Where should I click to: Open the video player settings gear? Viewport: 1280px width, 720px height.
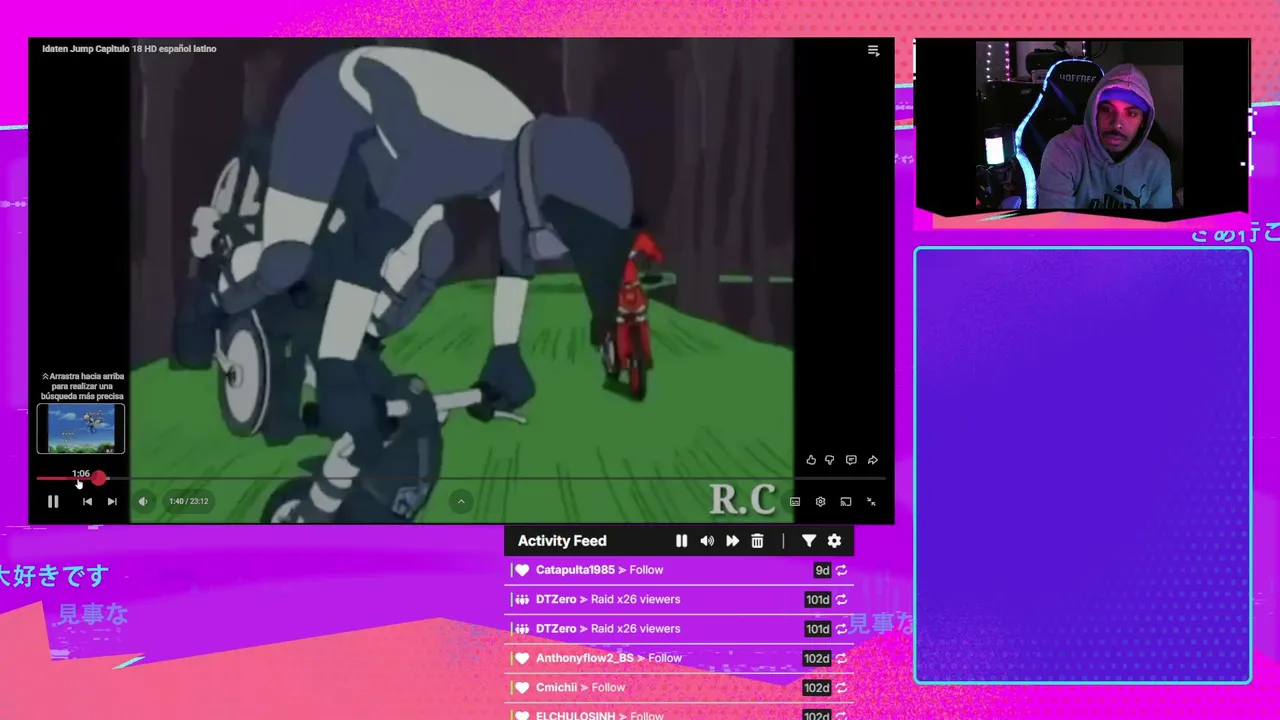point(820,501)
